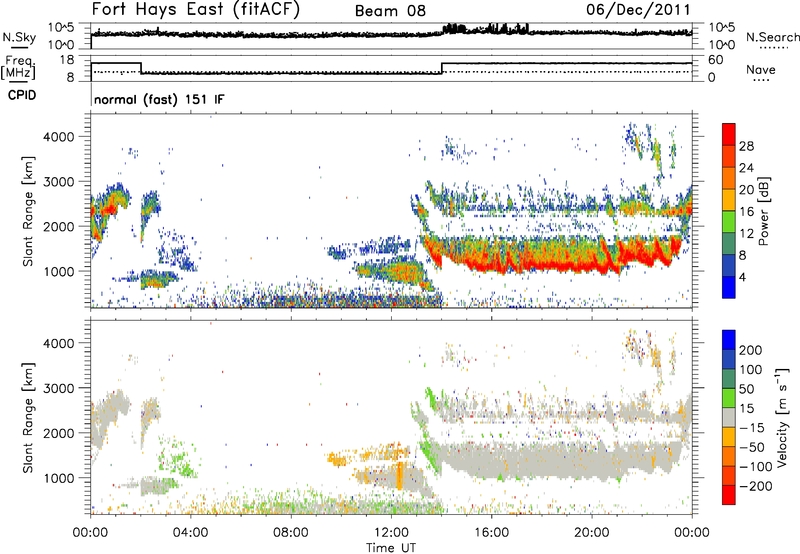
Task: Click the "Nave" legend label
Action: point(761,69)
